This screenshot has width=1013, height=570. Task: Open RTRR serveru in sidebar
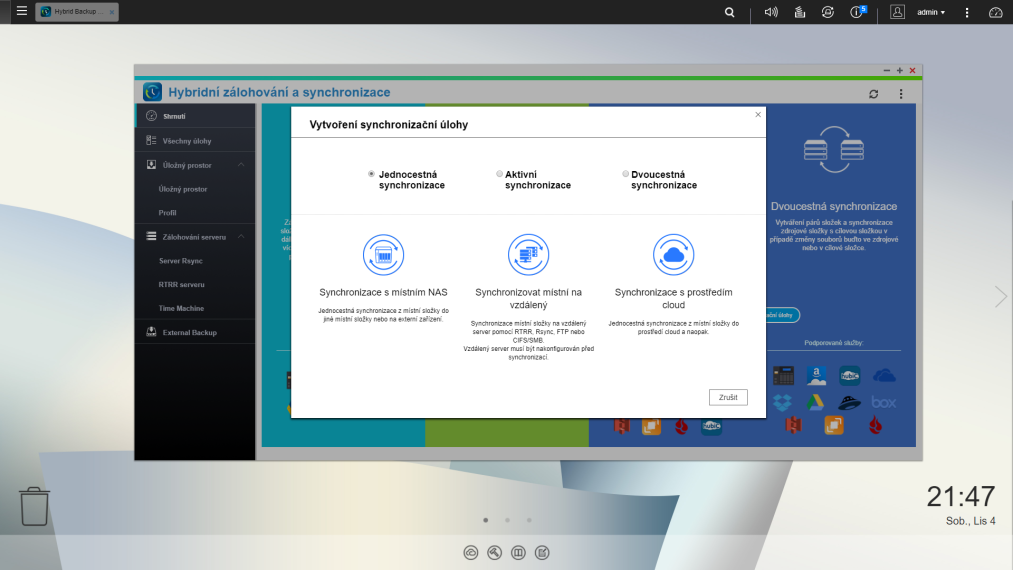pyautogui.click(x=182, y=284)
